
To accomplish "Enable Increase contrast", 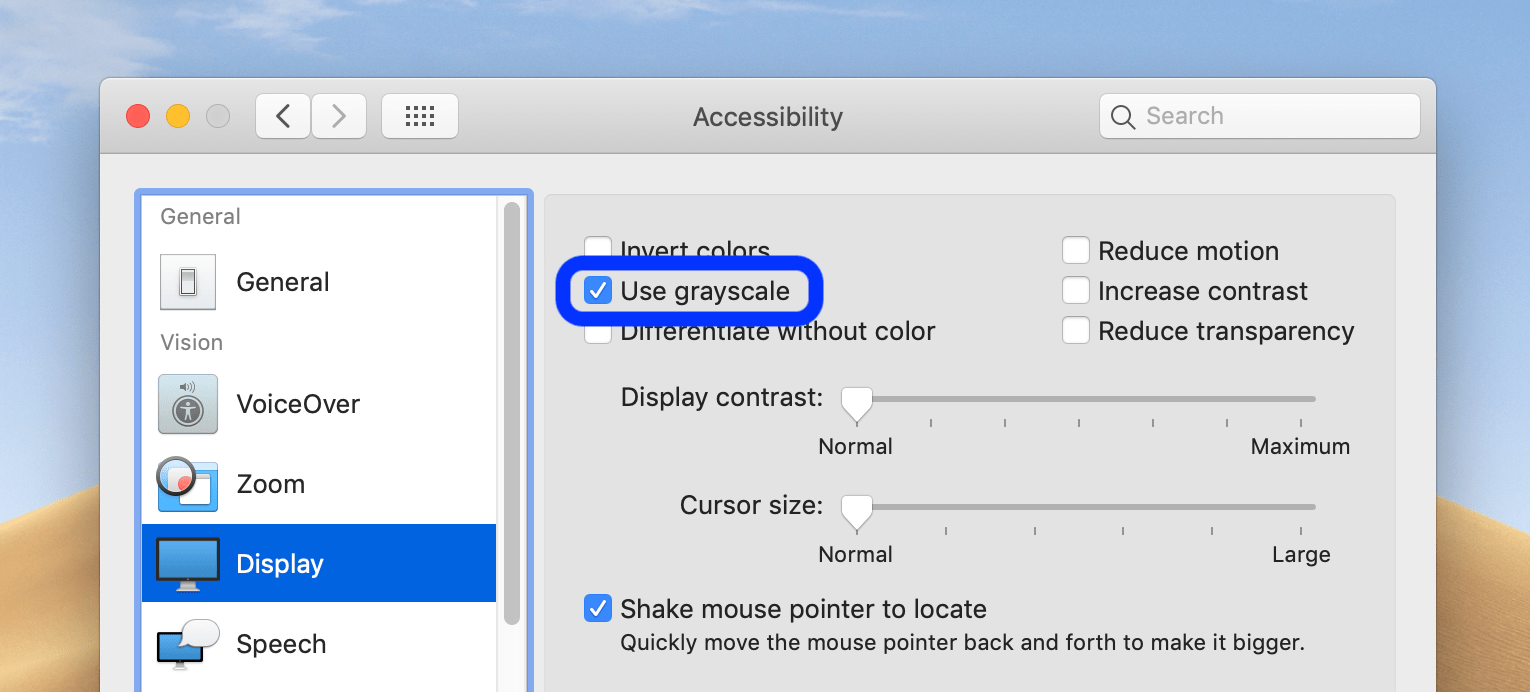I will coord(1077,290).
